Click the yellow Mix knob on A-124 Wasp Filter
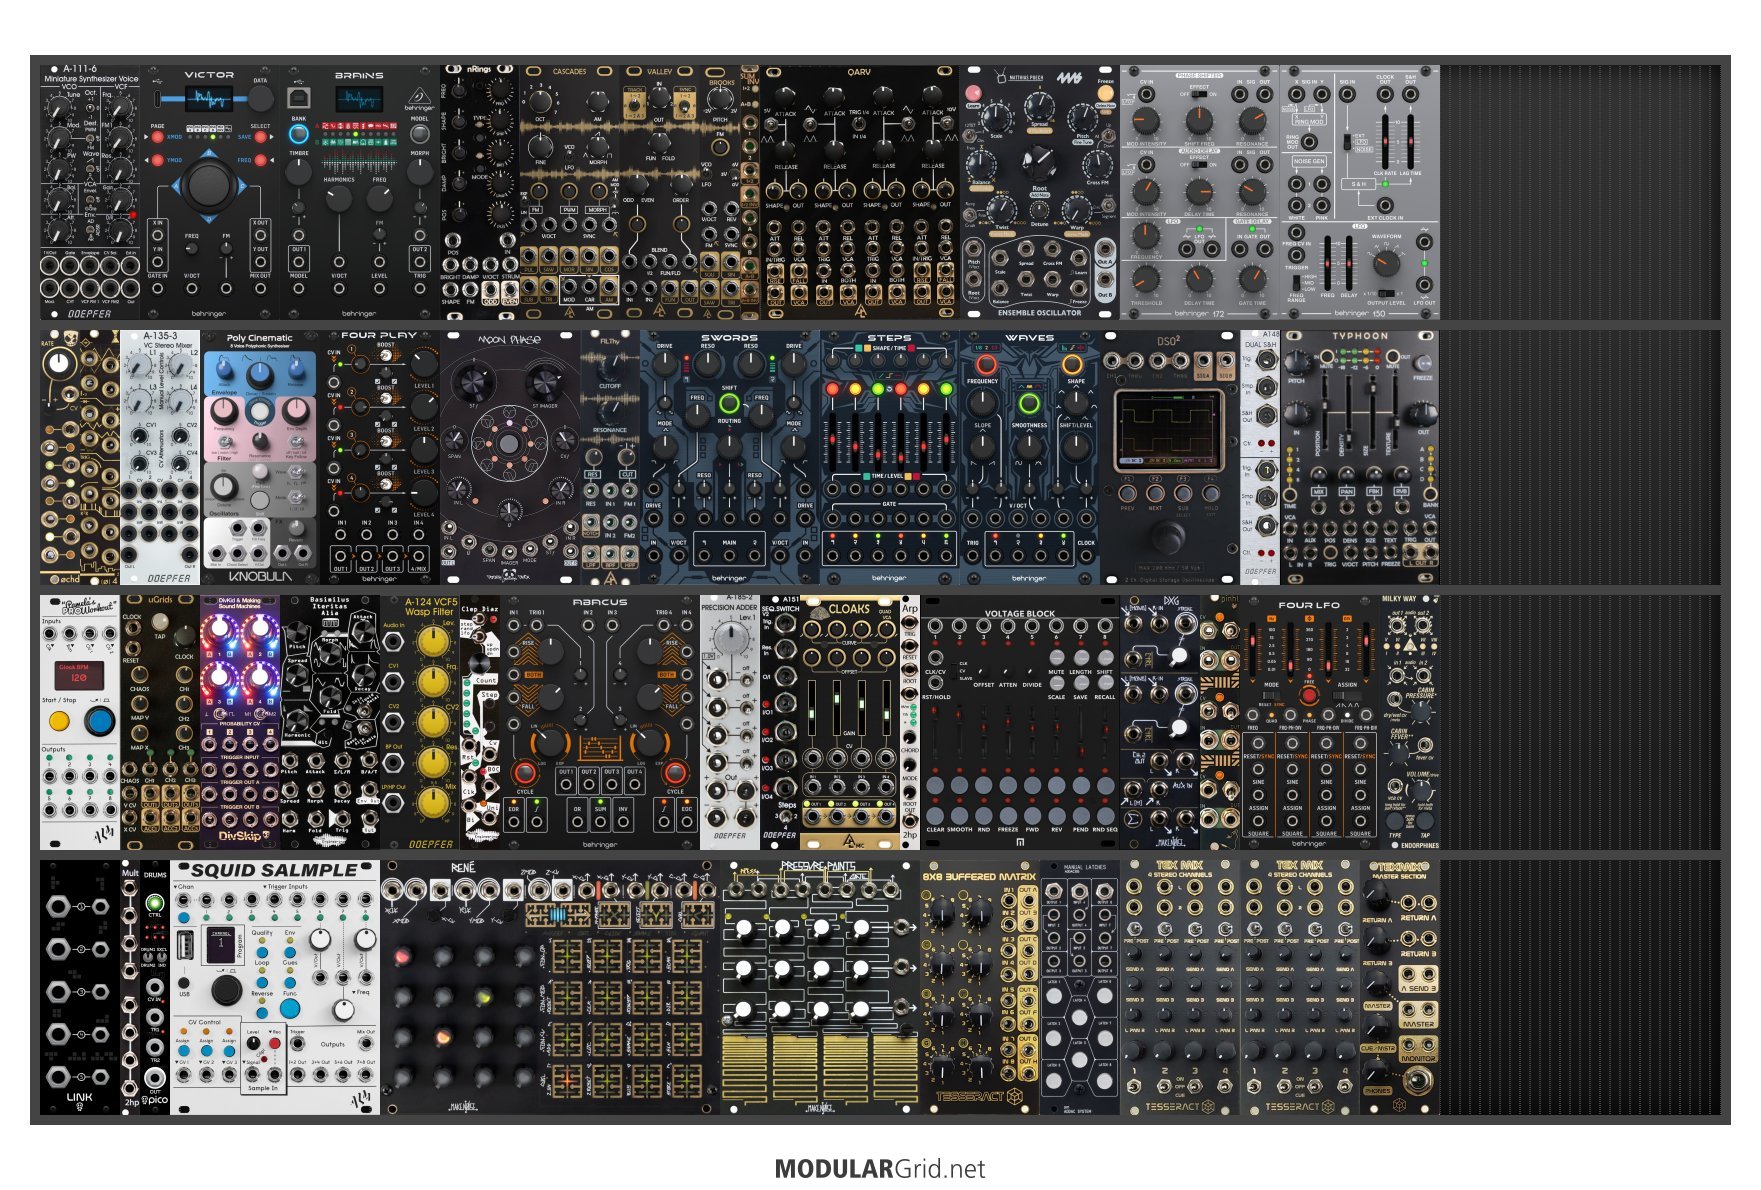The image size is (1761, 1190). pyautogui.click(x=432, y=801)
